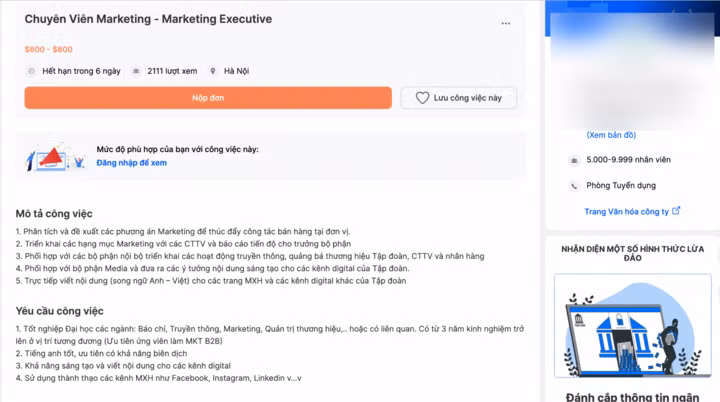Open the Xem bản đồ map link
This screenshot has height=402, width=720.
point(611,135)
